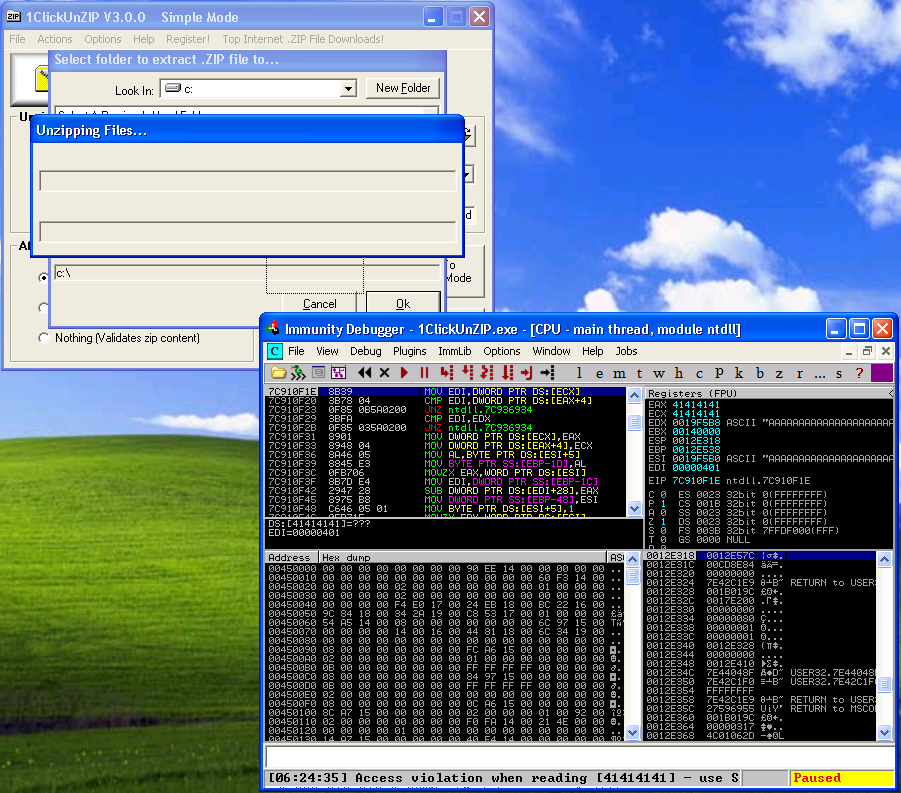Image resolution: width=901 pixels, height=793 pixels.
Task: Switch to CPU view with the 'c' button
Action: 699,374
